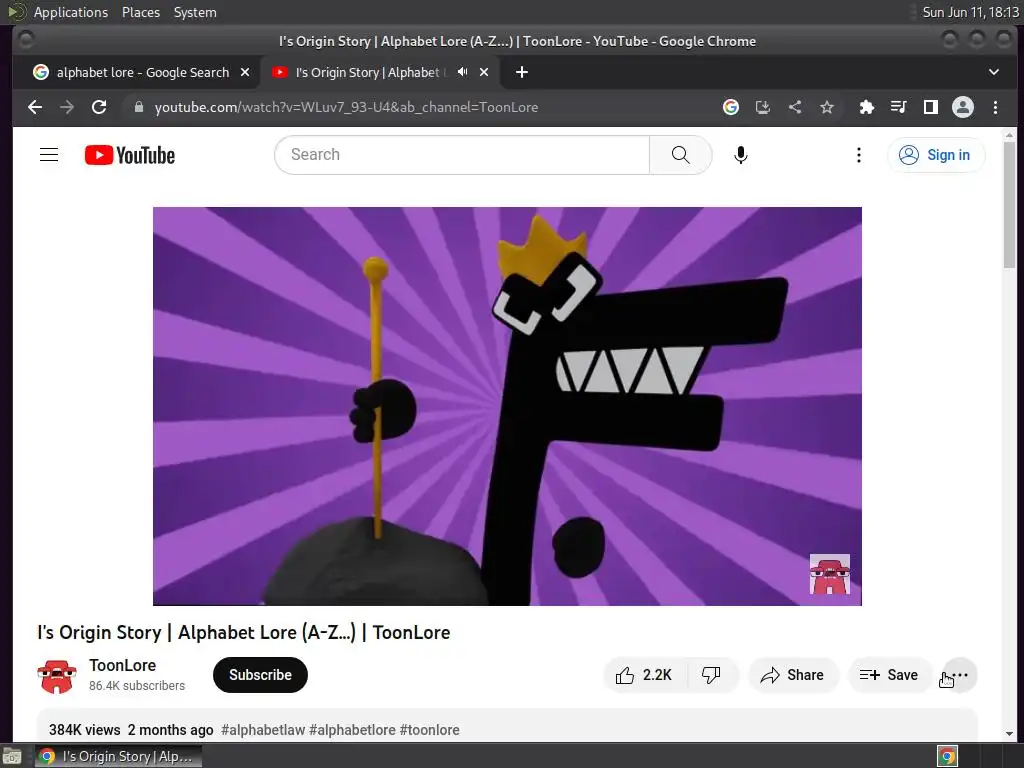Viewport: 1024px width, 768px height.
Task: Bookmark this page with the star
Action: click(x=827, y=107)
